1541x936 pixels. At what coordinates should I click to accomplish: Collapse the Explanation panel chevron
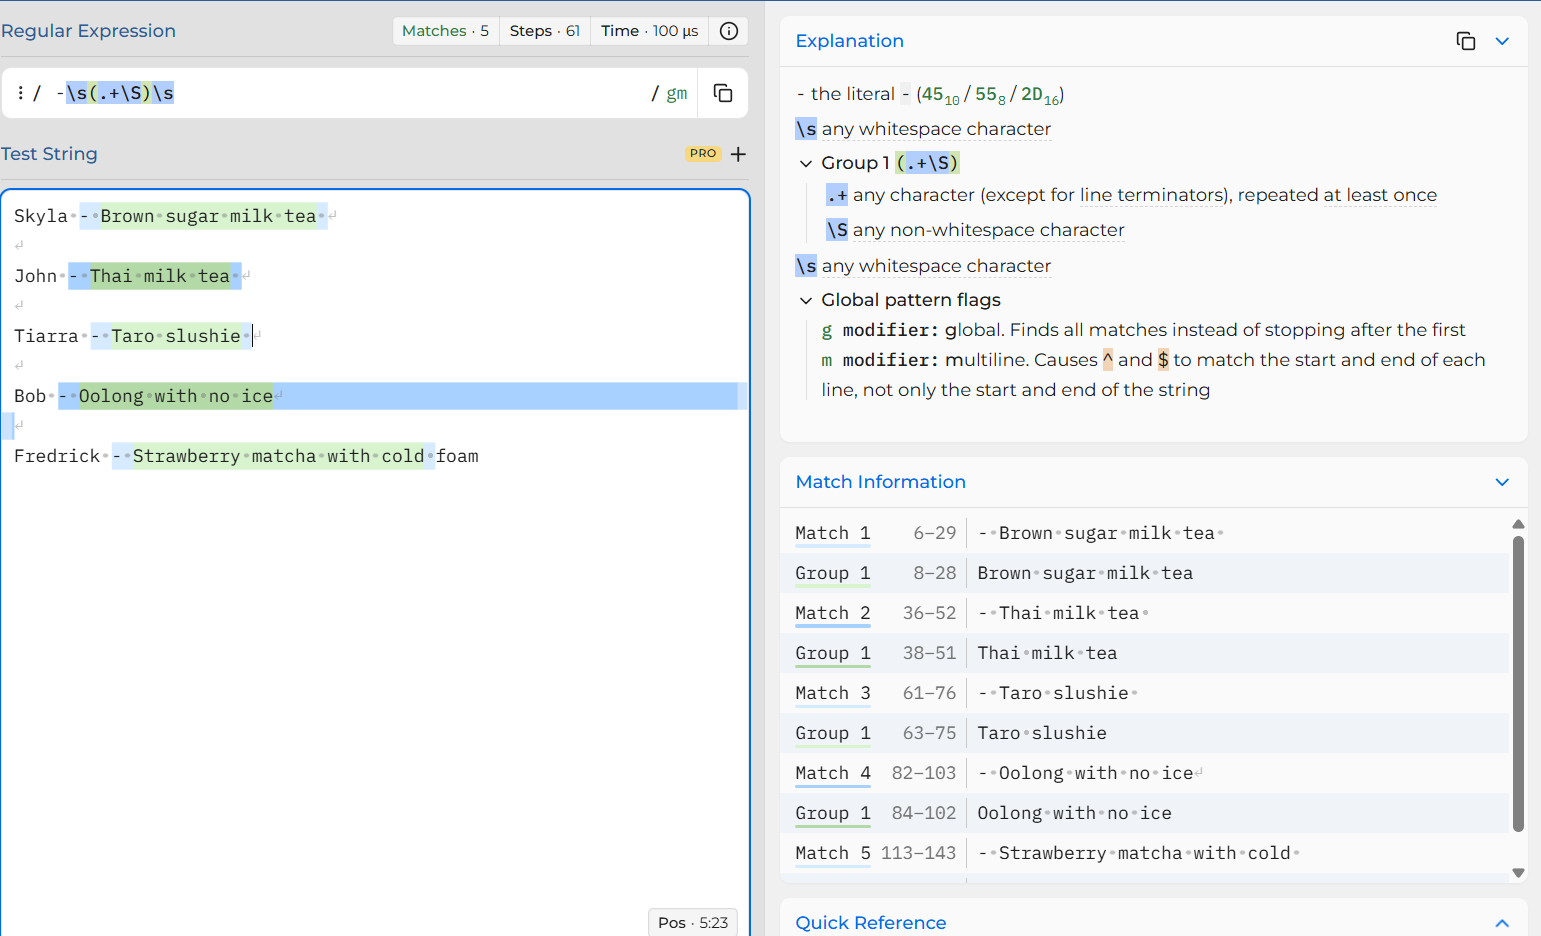(x=1502, y=41)
